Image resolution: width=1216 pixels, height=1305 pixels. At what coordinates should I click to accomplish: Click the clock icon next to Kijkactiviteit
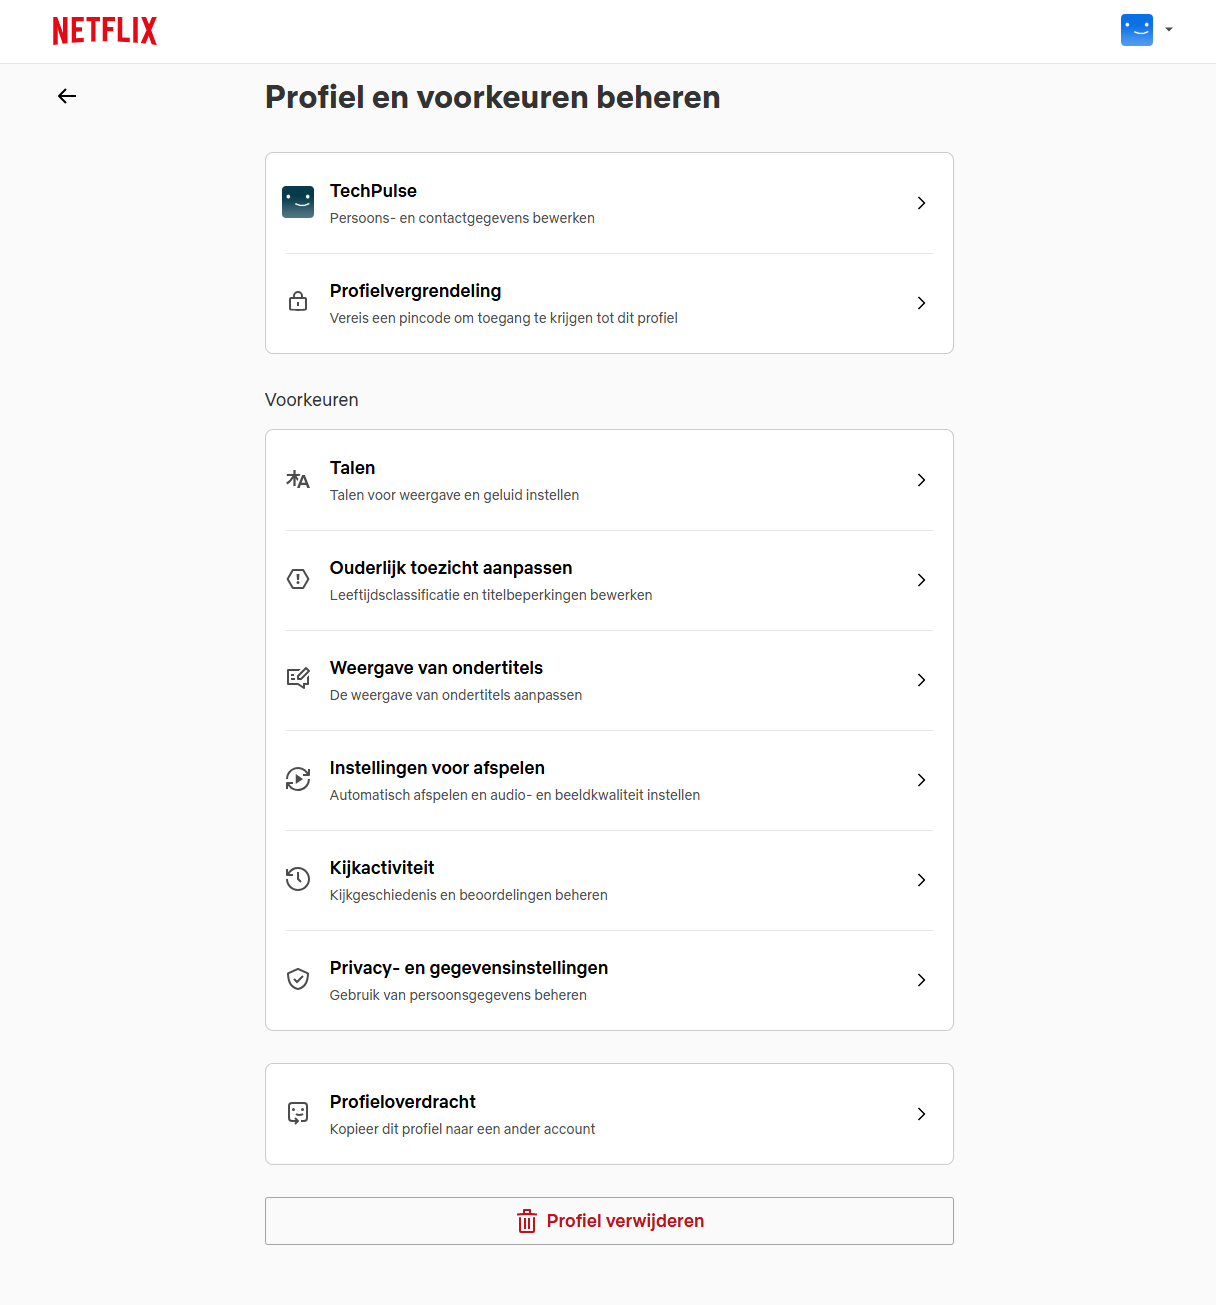pyautogui.click(x=298, y=879)
